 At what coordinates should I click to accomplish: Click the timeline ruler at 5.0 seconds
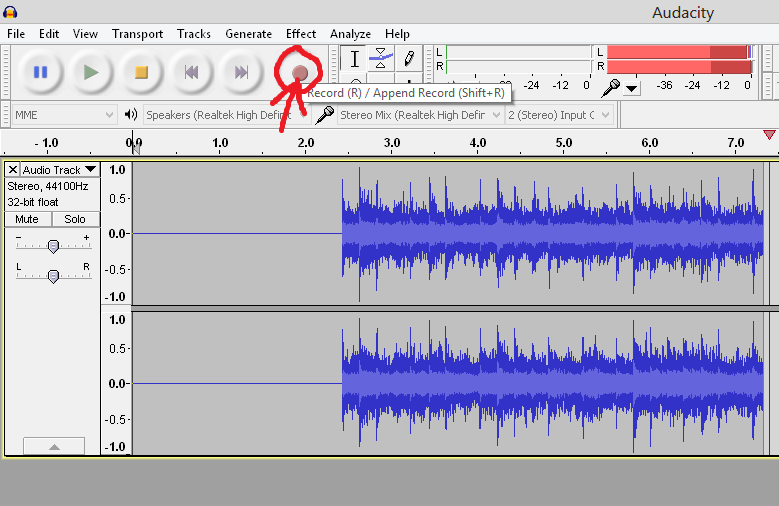pos(564,143)
